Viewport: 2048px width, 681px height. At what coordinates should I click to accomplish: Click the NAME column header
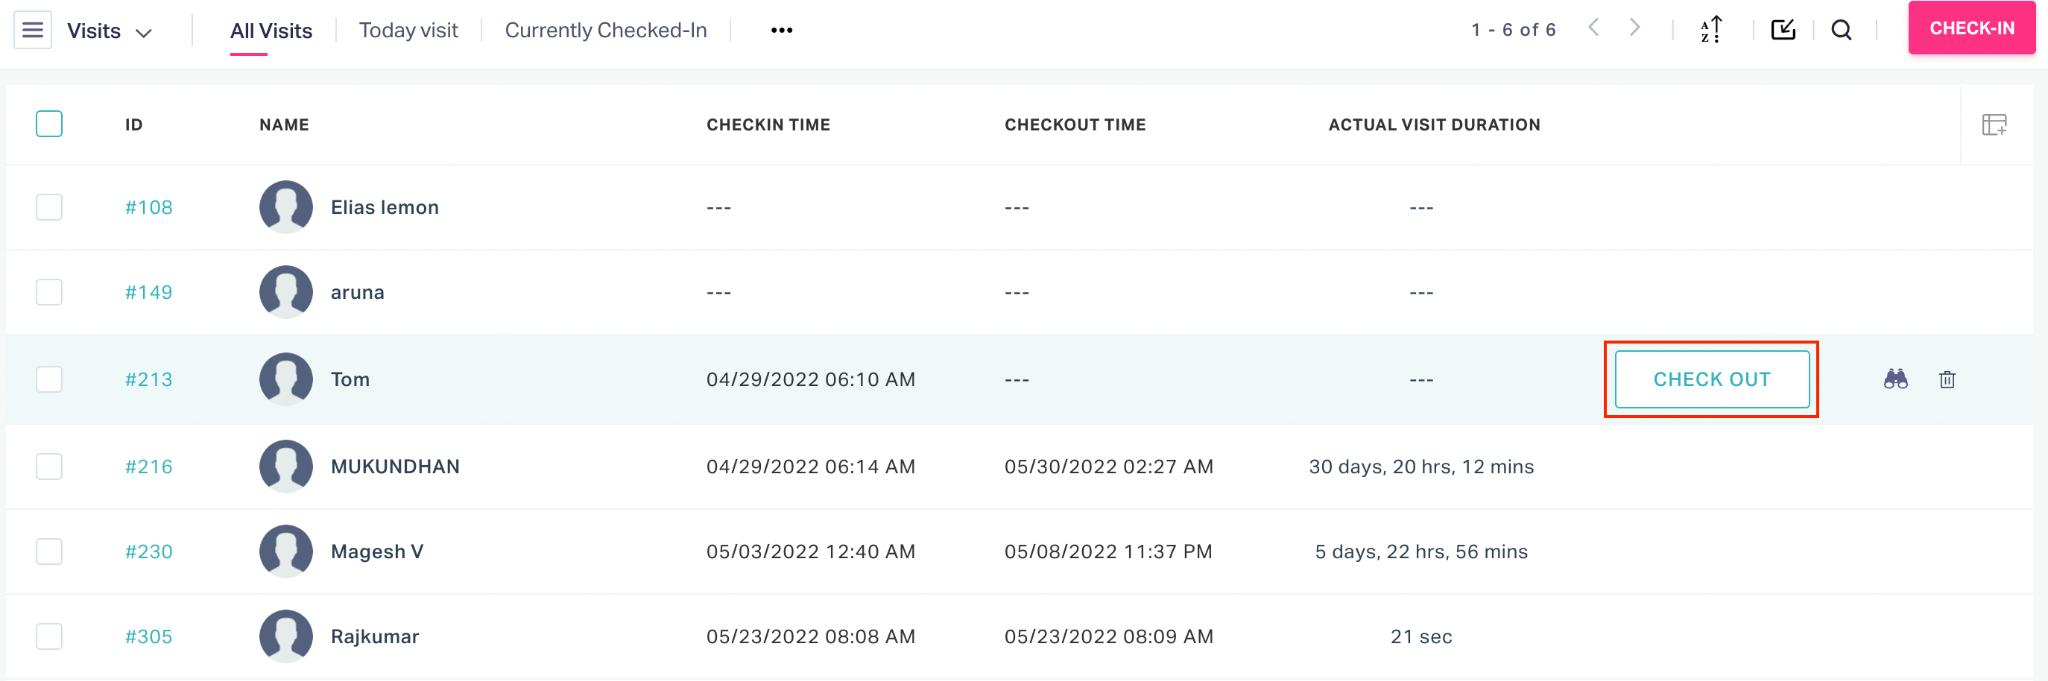(x=284, y=125)
